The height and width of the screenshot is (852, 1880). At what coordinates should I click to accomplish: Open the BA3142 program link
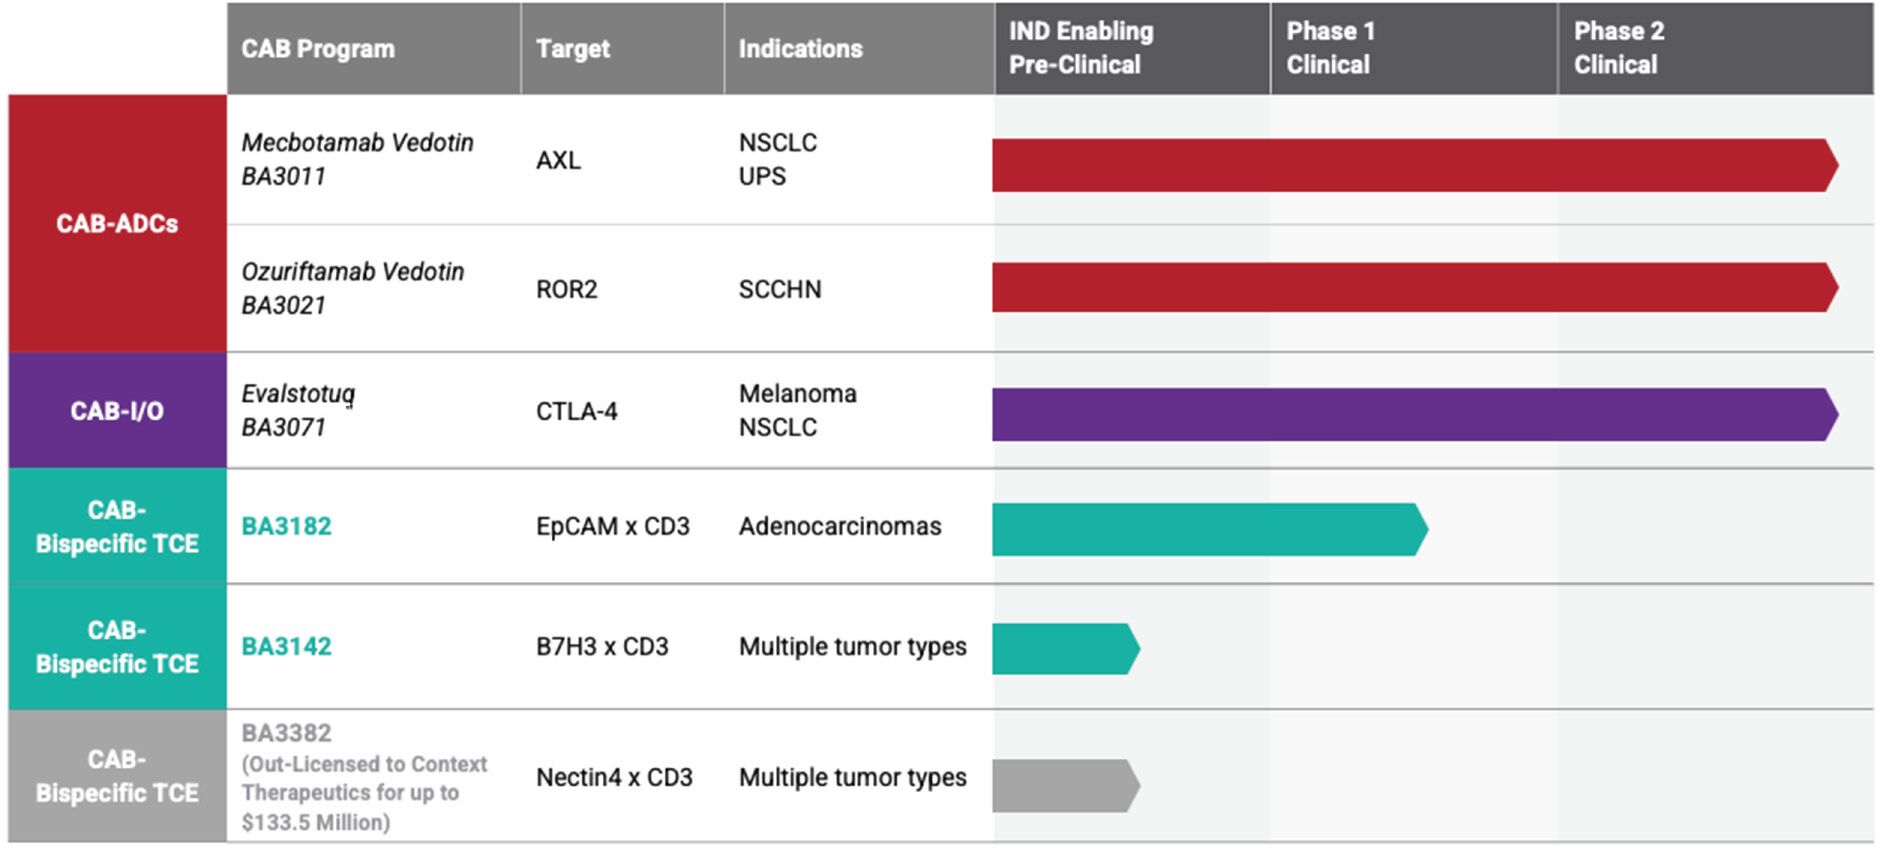[x=286, y=647]
